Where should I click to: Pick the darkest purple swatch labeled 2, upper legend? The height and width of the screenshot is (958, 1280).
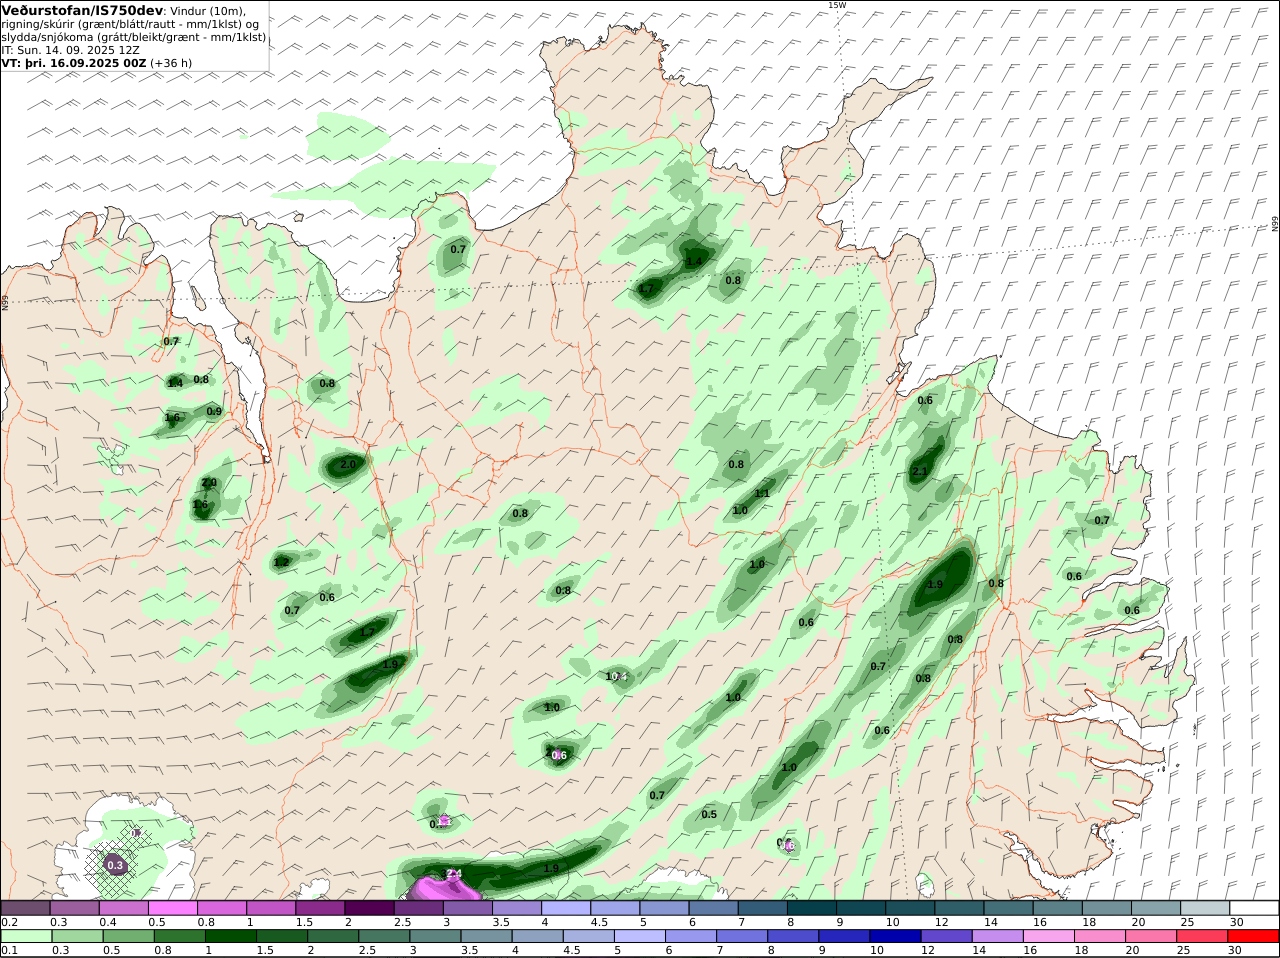click(x=368, y=908)
